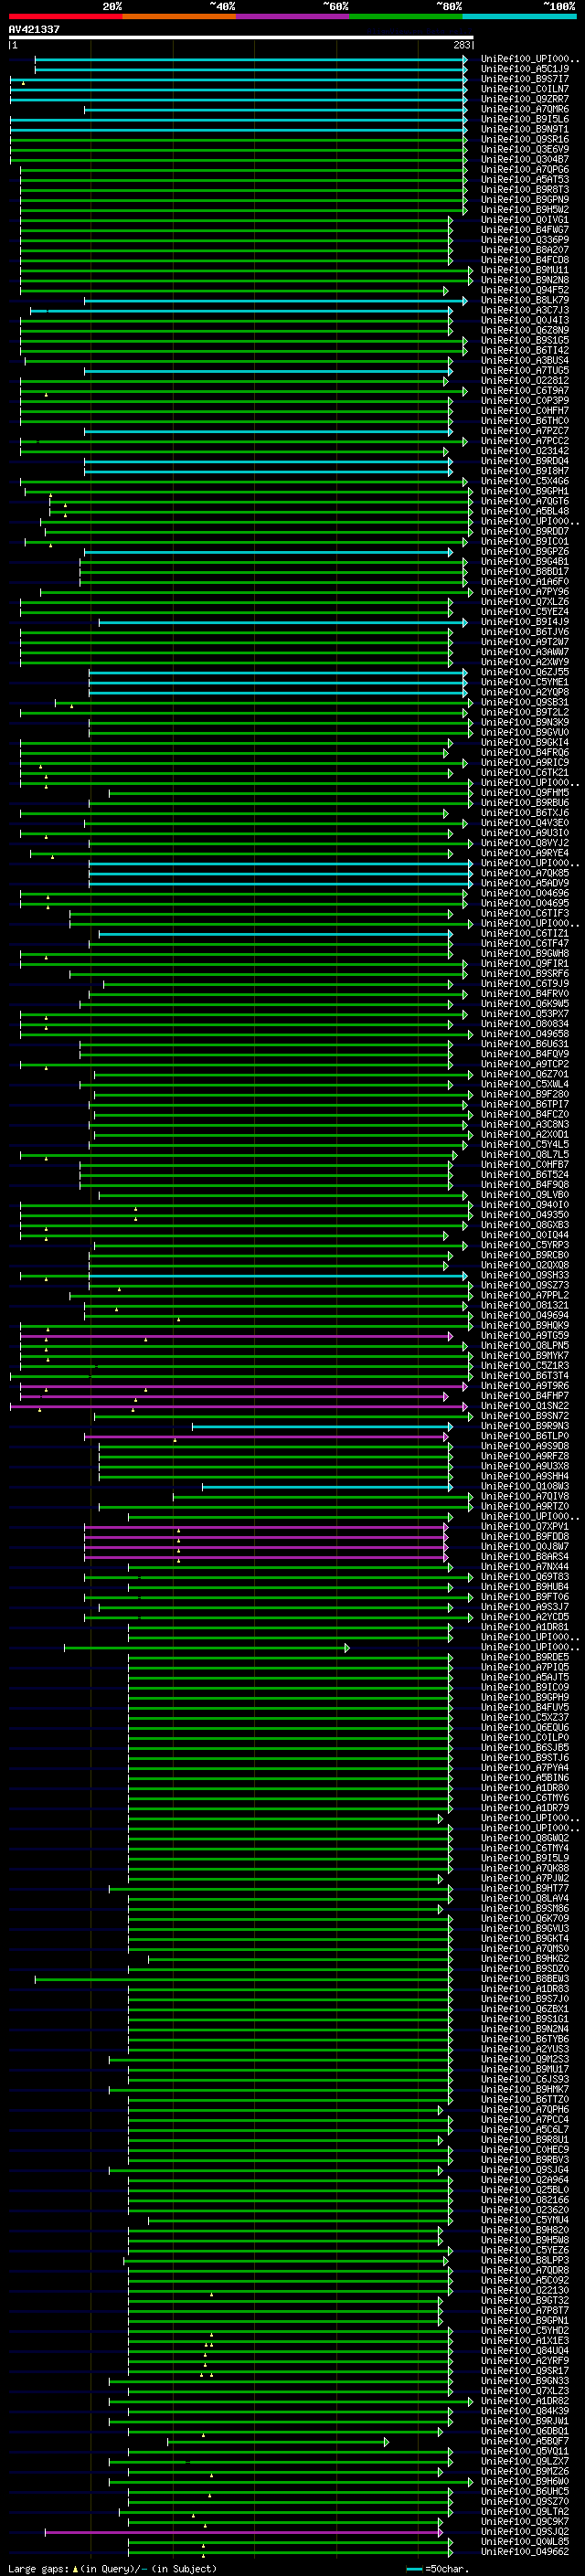Click label UniRef100_Q94F52

click(525, 290)
